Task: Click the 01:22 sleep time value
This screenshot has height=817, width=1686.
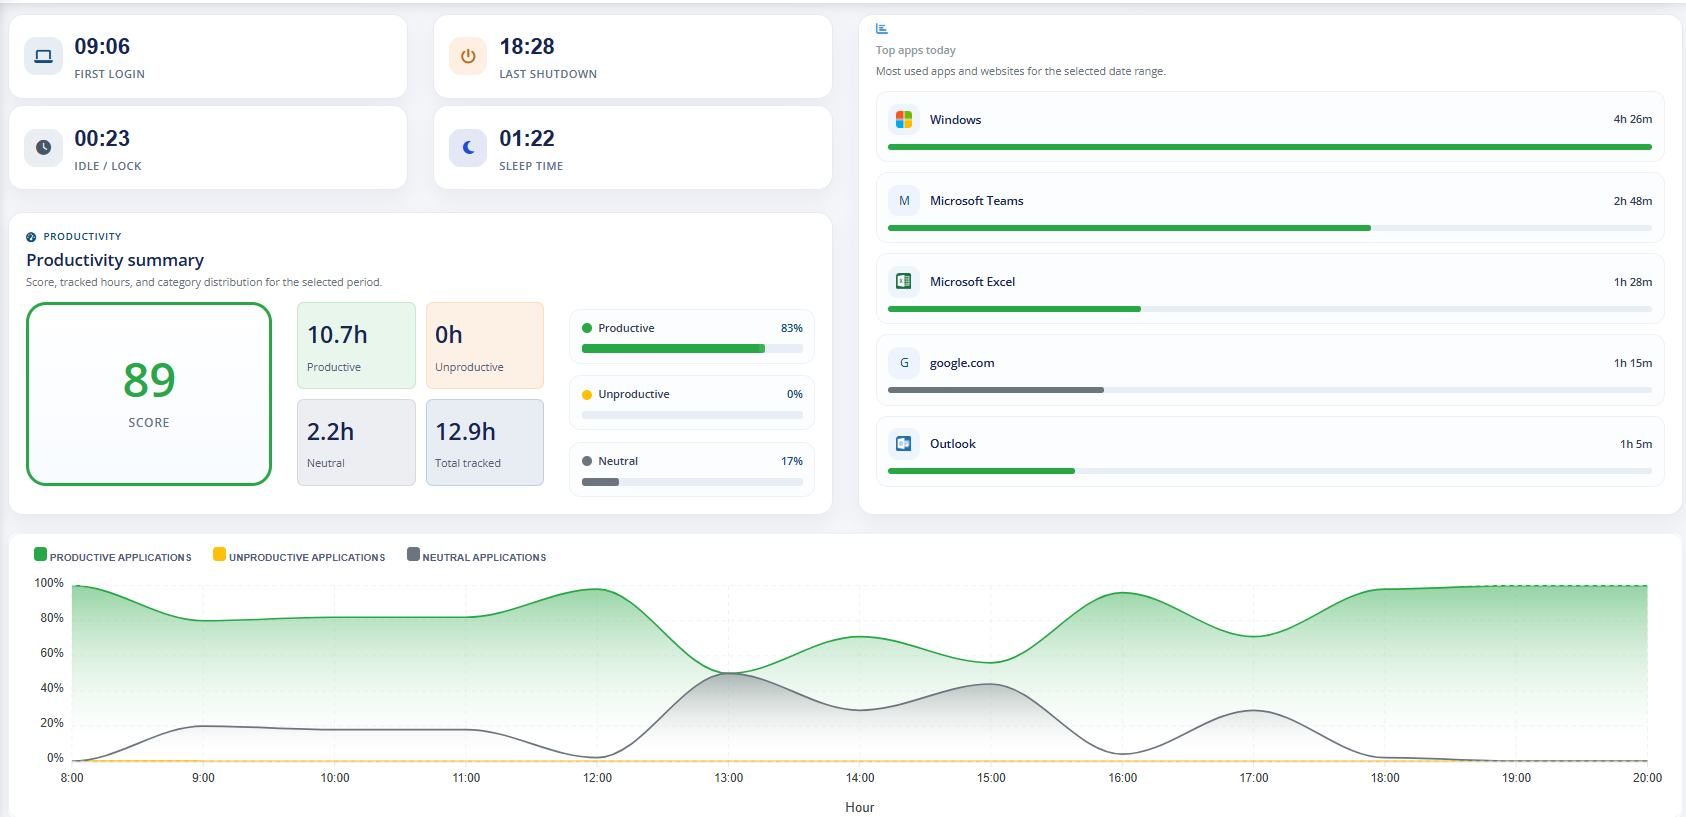Action: 527,139
